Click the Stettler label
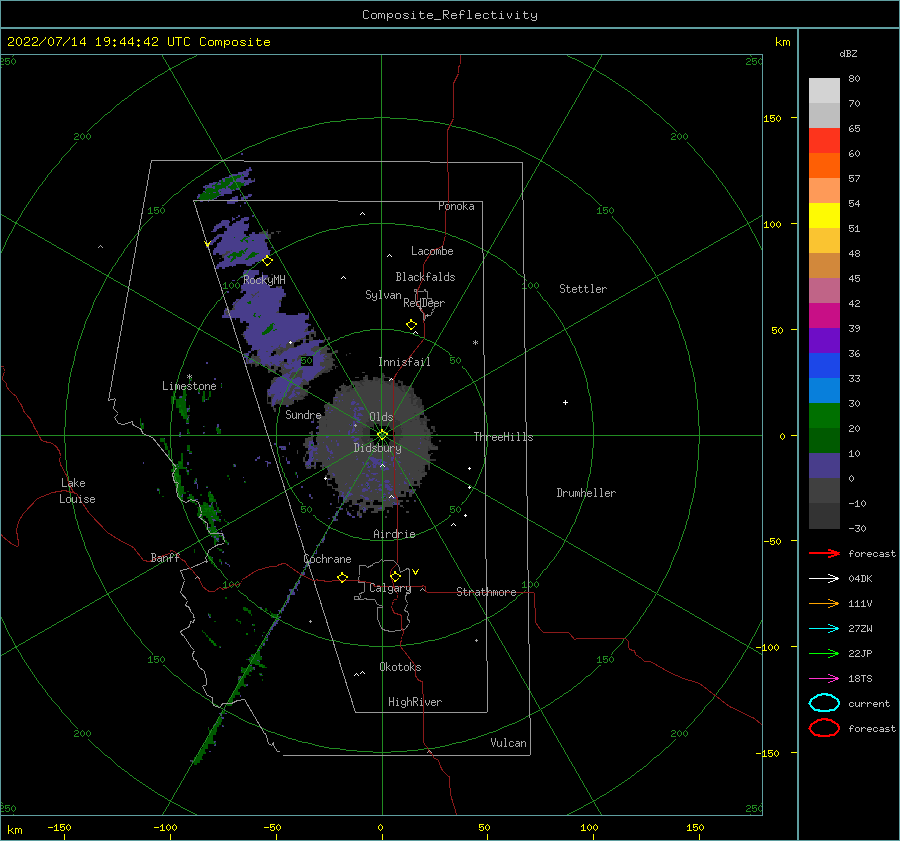This screenshot has height=841, width=900. click(x=583, y=289)
